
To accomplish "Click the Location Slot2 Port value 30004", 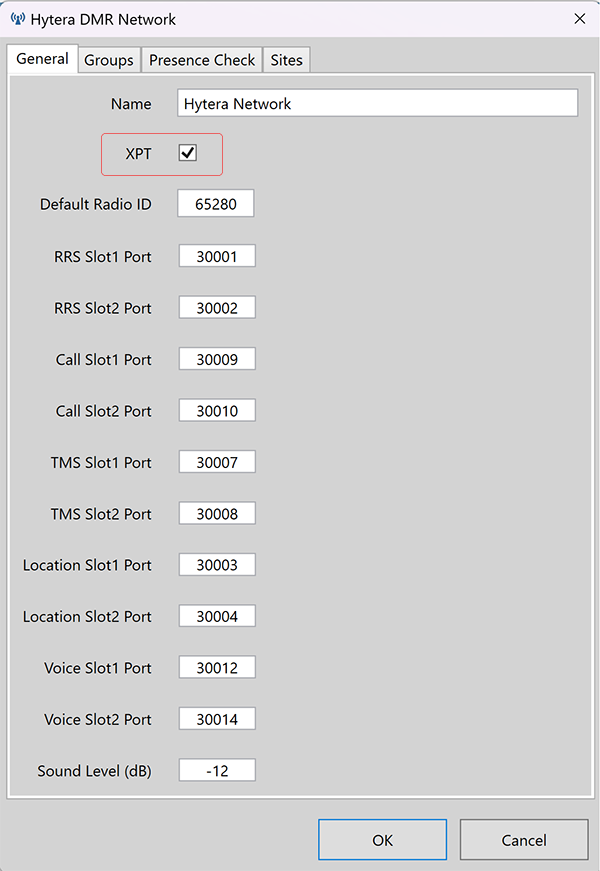I will point(217,616).
